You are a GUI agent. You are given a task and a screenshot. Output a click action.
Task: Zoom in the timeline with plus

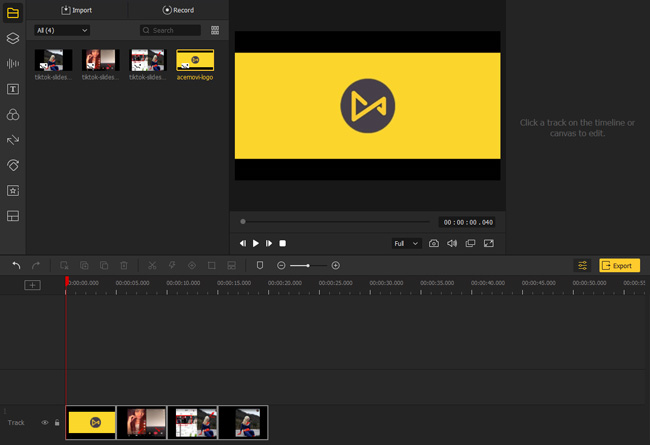336,265
